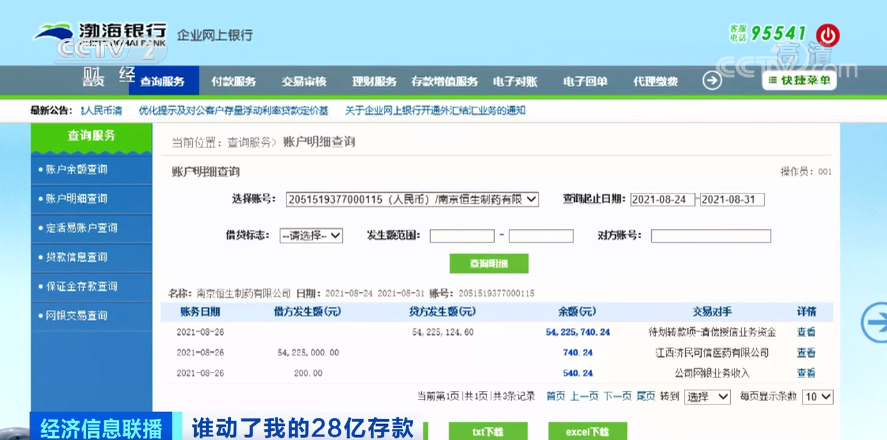This screenshot has width=887, height=440.
Task: Click the start date field 2021-08-24
Action: tap(662, 200)
